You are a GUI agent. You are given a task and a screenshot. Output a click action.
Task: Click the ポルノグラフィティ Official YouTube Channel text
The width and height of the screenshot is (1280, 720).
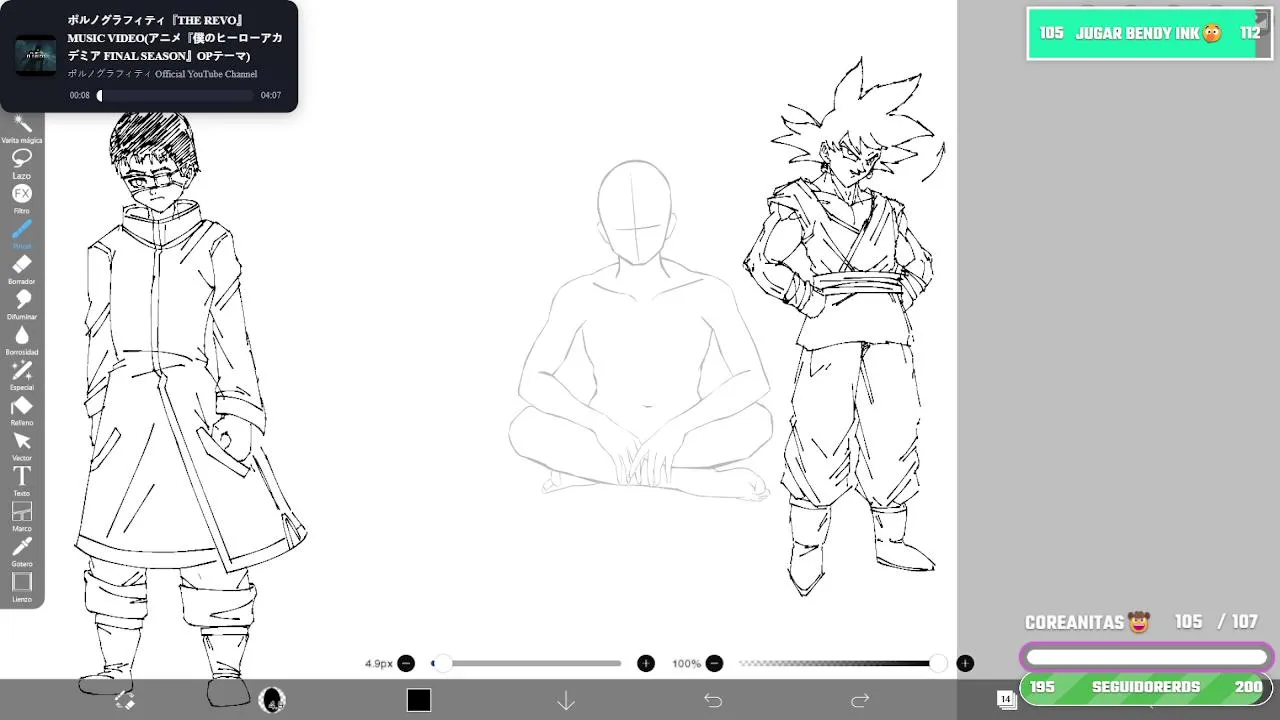pos(162,74)
